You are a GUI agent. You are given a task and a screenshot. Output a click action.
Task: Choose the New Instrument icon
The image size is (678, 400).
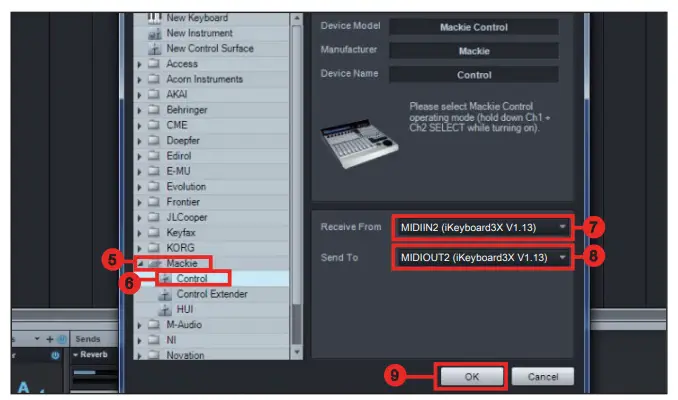tap(154, 34)
